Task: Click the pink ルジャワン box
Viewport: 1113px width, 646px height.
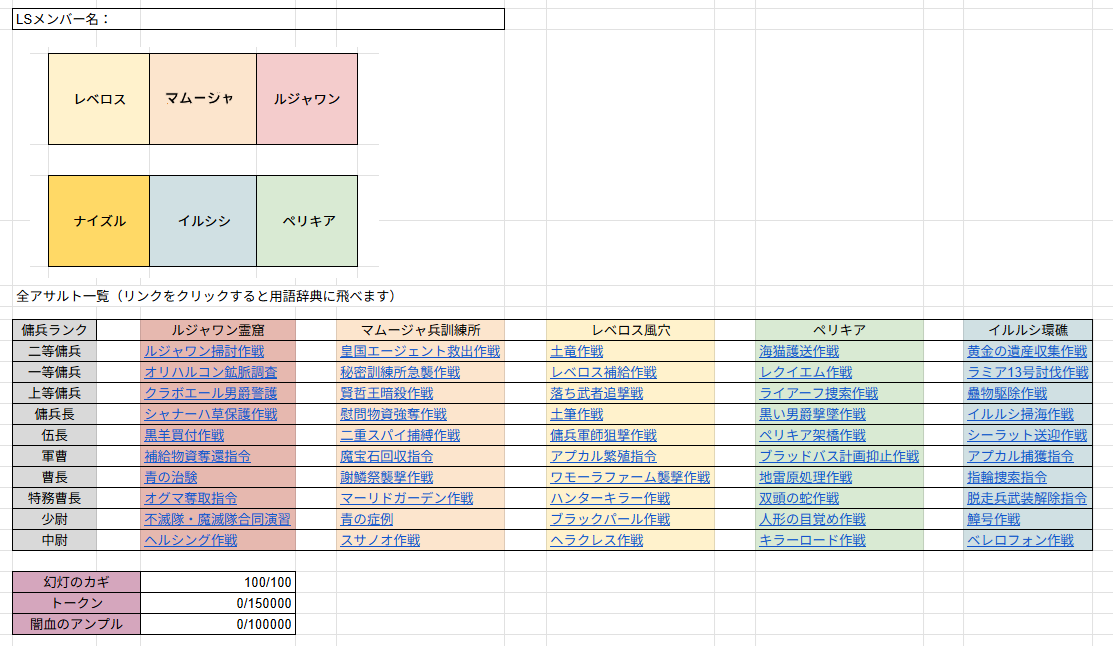Action: 307,99
